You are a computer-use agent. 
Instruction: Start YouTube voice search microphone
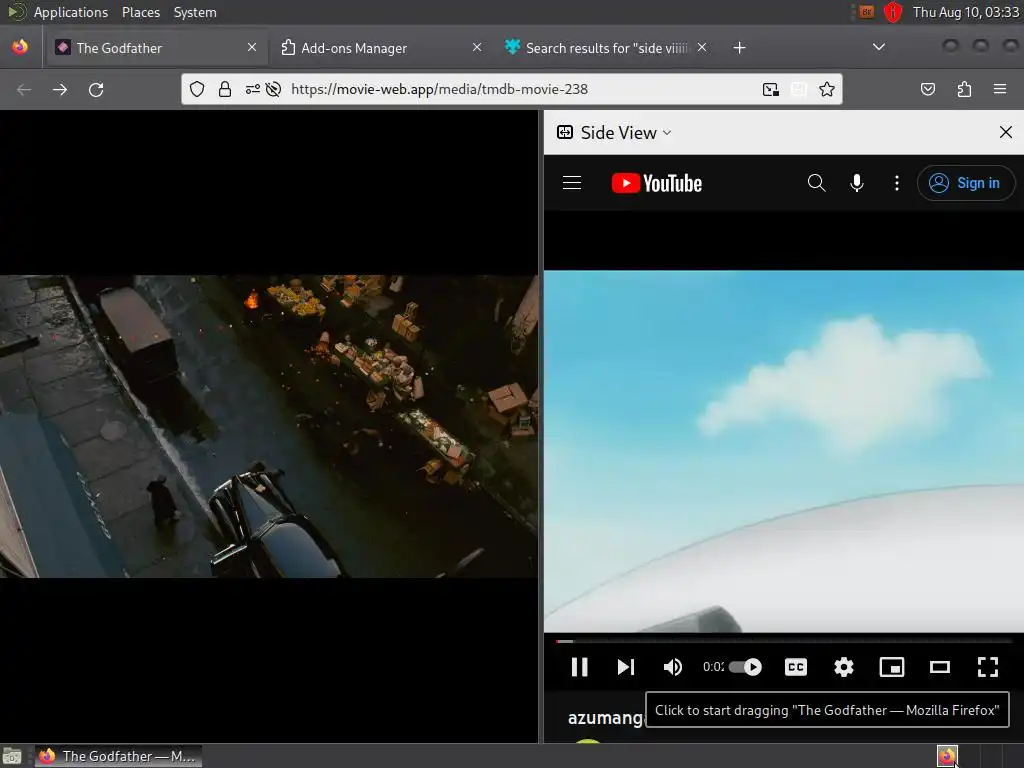click(857, 183)
